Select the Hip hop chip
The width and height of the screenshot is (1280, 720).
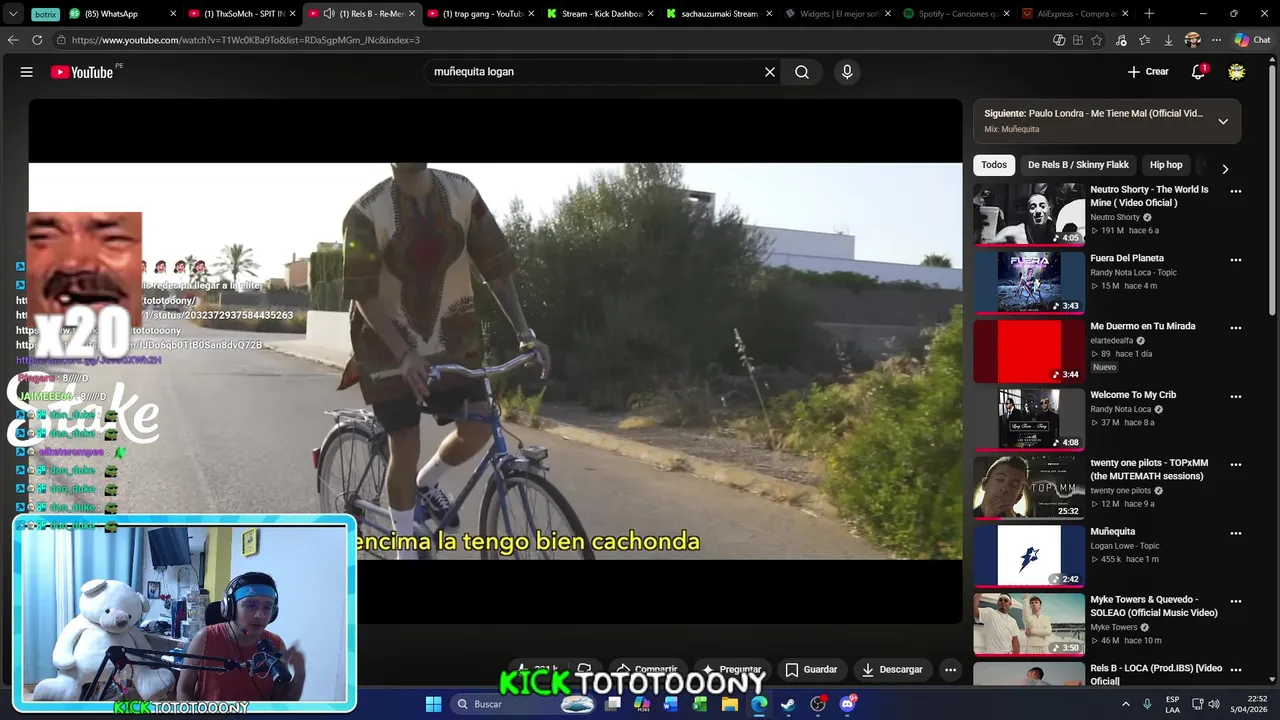1166,165
